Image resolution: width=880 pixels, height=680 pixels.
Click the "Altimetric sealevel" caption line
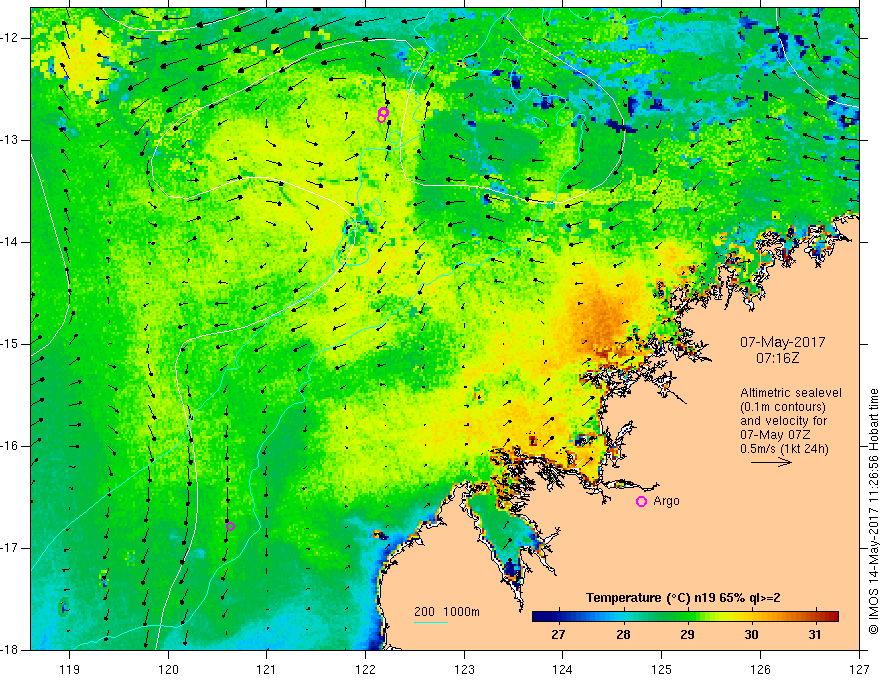click(x=791, y=393)
